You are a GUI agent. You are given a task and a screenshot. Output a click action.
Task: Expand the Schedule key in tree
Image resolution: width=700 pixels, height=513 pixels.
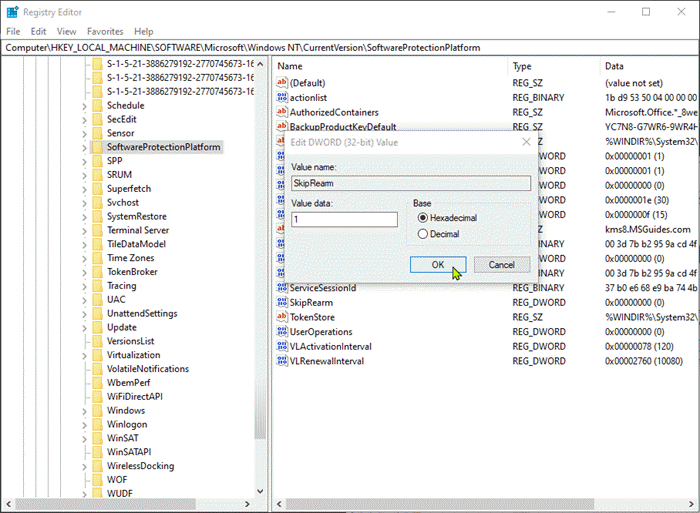point(84,105)
